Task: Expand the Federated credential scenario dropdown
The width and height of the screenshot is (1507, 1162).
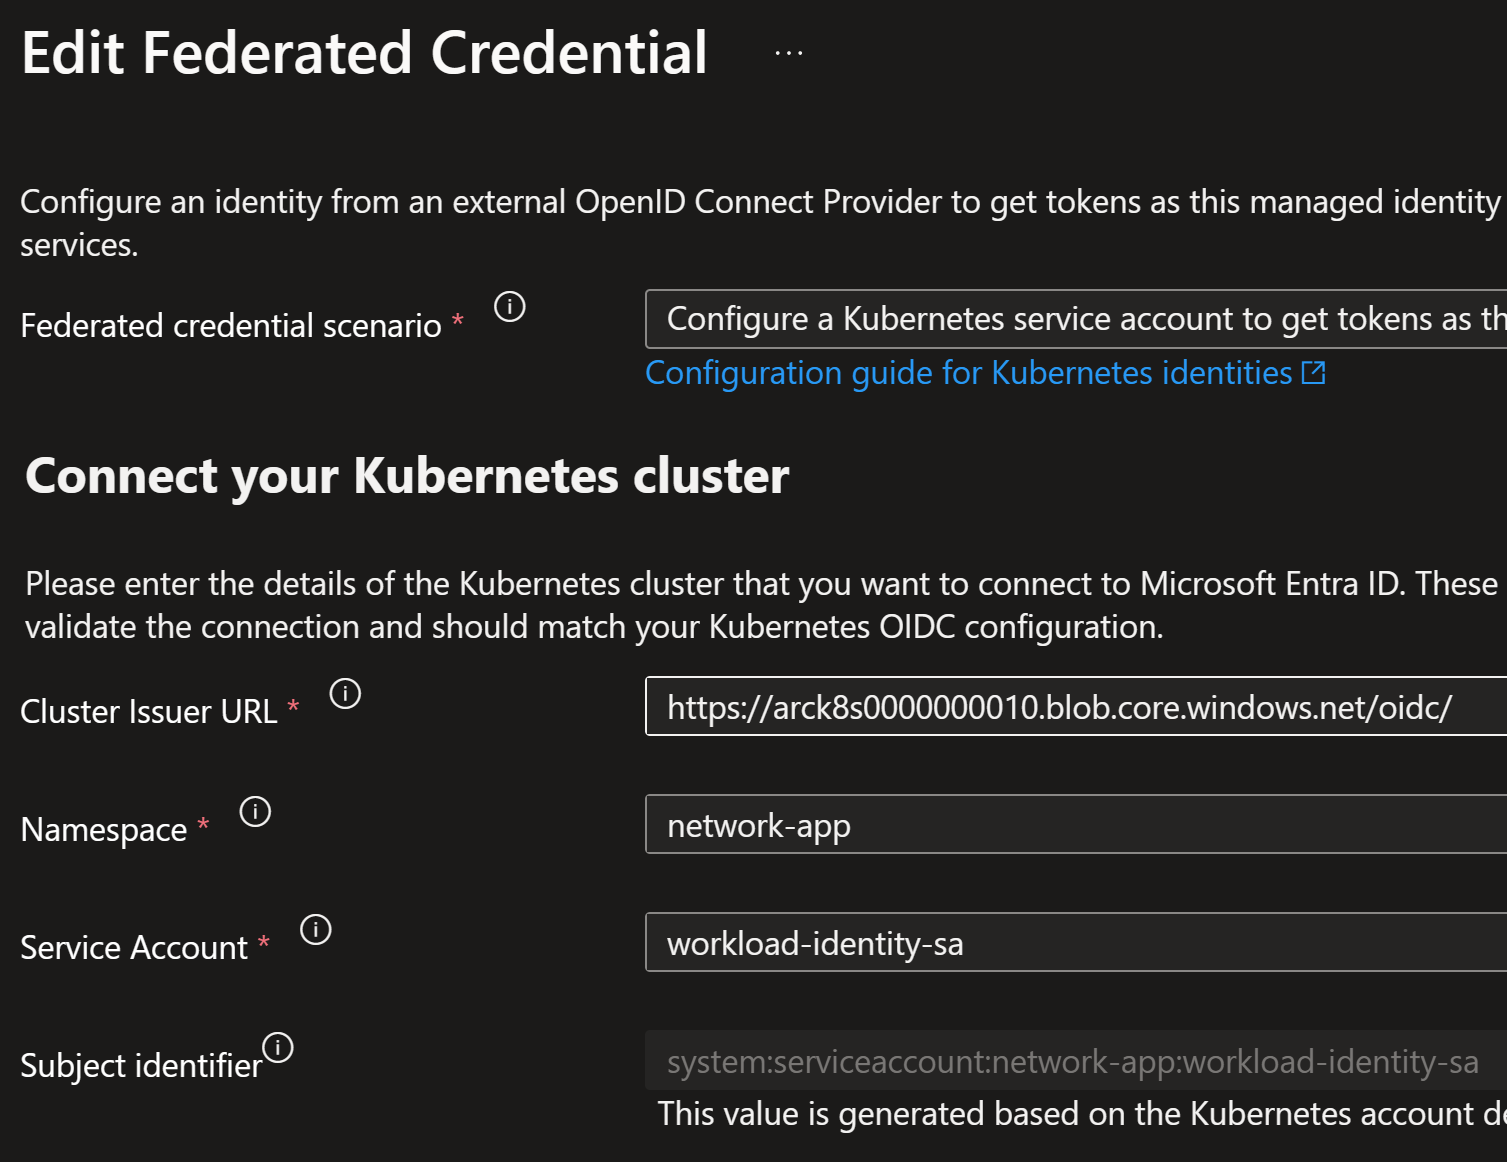Action: point(1076,319)
